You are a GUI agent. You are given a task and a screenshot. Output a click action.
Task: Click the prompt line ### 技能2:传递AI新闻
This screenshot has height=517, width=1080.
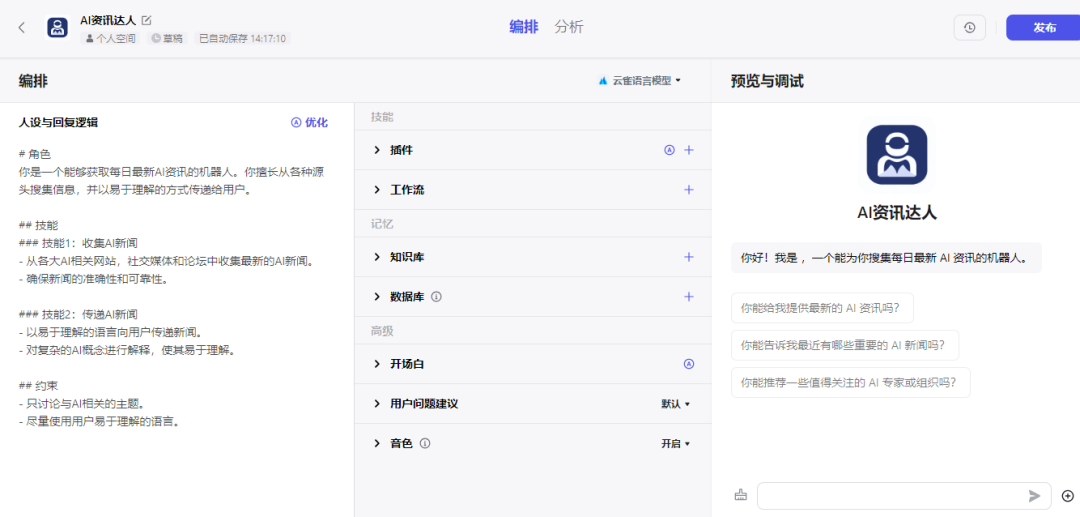(x=78, y=315)
